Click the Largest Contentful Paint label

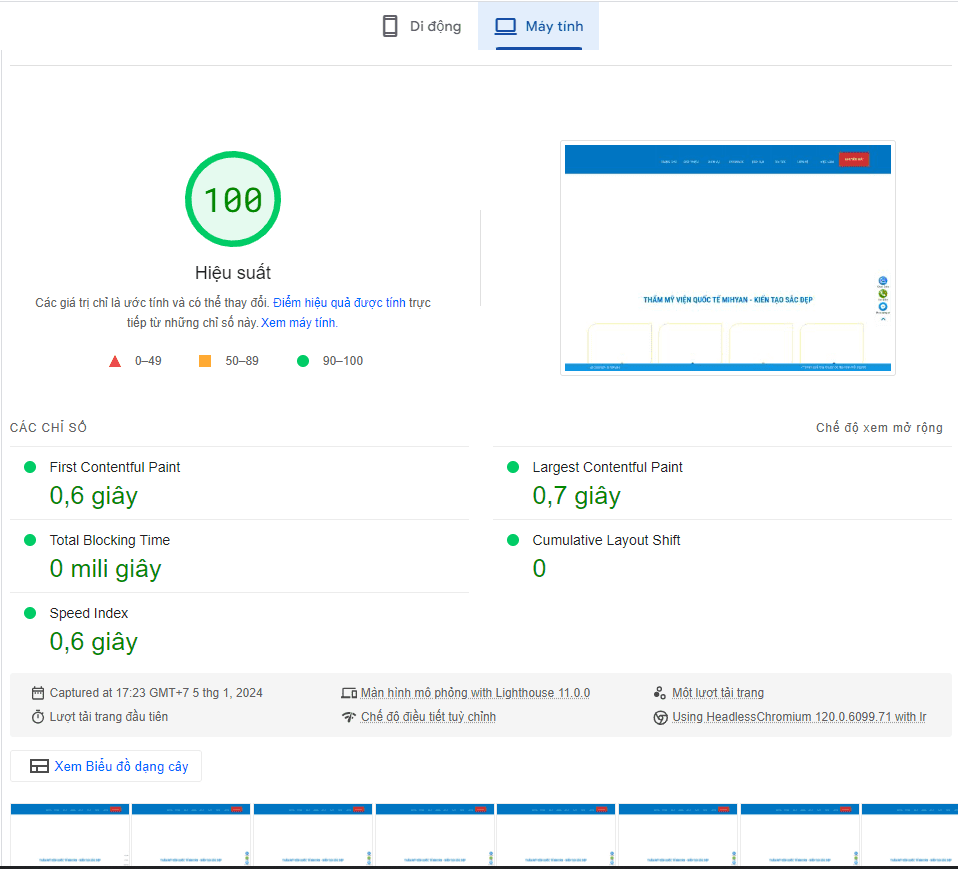pos(607,468)
